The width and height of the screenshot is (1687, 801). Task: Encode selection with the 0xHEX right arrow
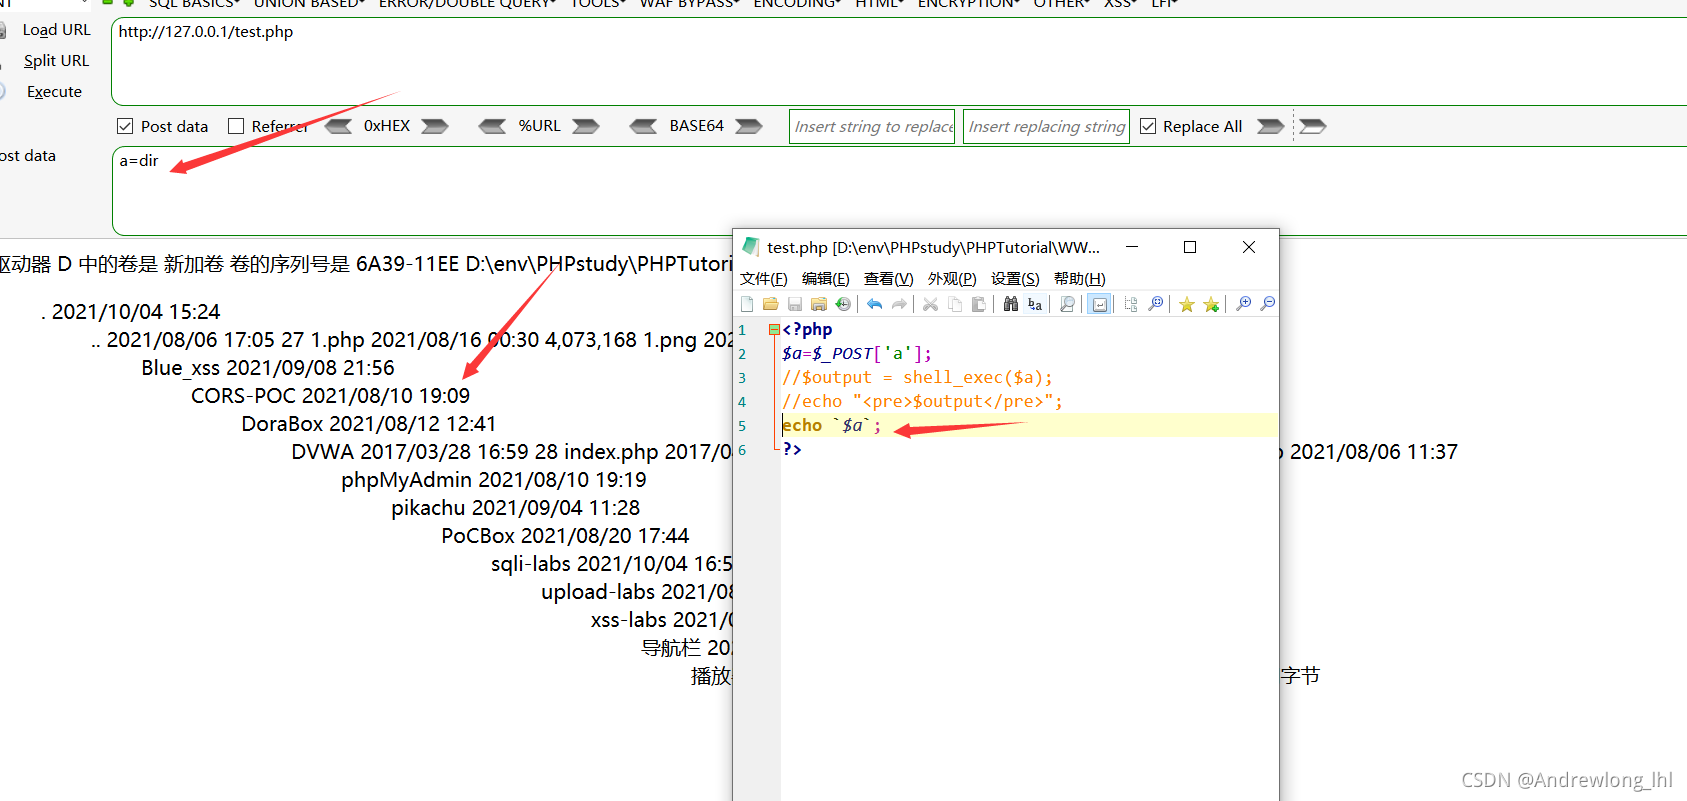pos(435,126)
